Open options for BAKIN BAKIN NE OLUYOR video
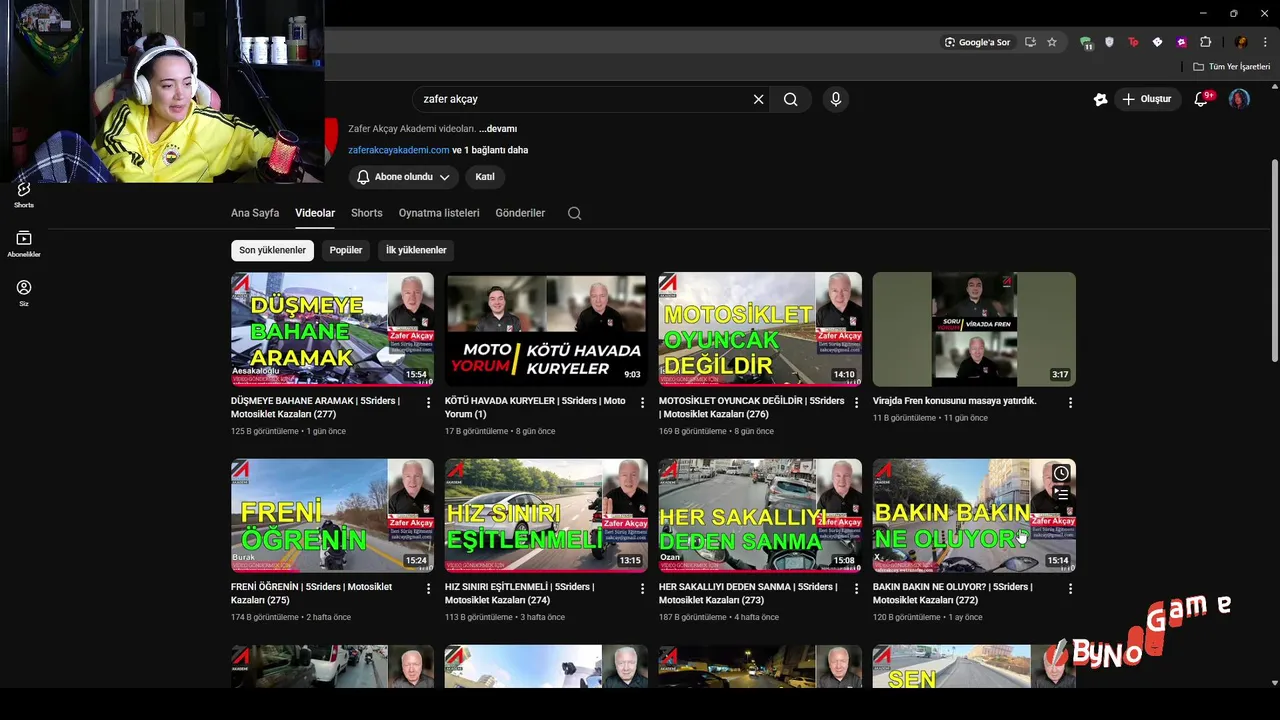 (1070, 589)
